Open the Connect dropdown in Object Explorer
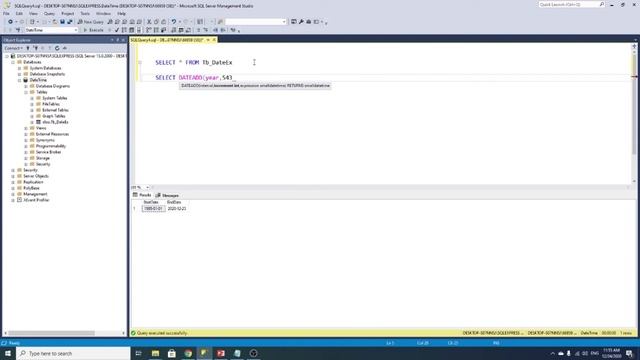 [13, 48]
